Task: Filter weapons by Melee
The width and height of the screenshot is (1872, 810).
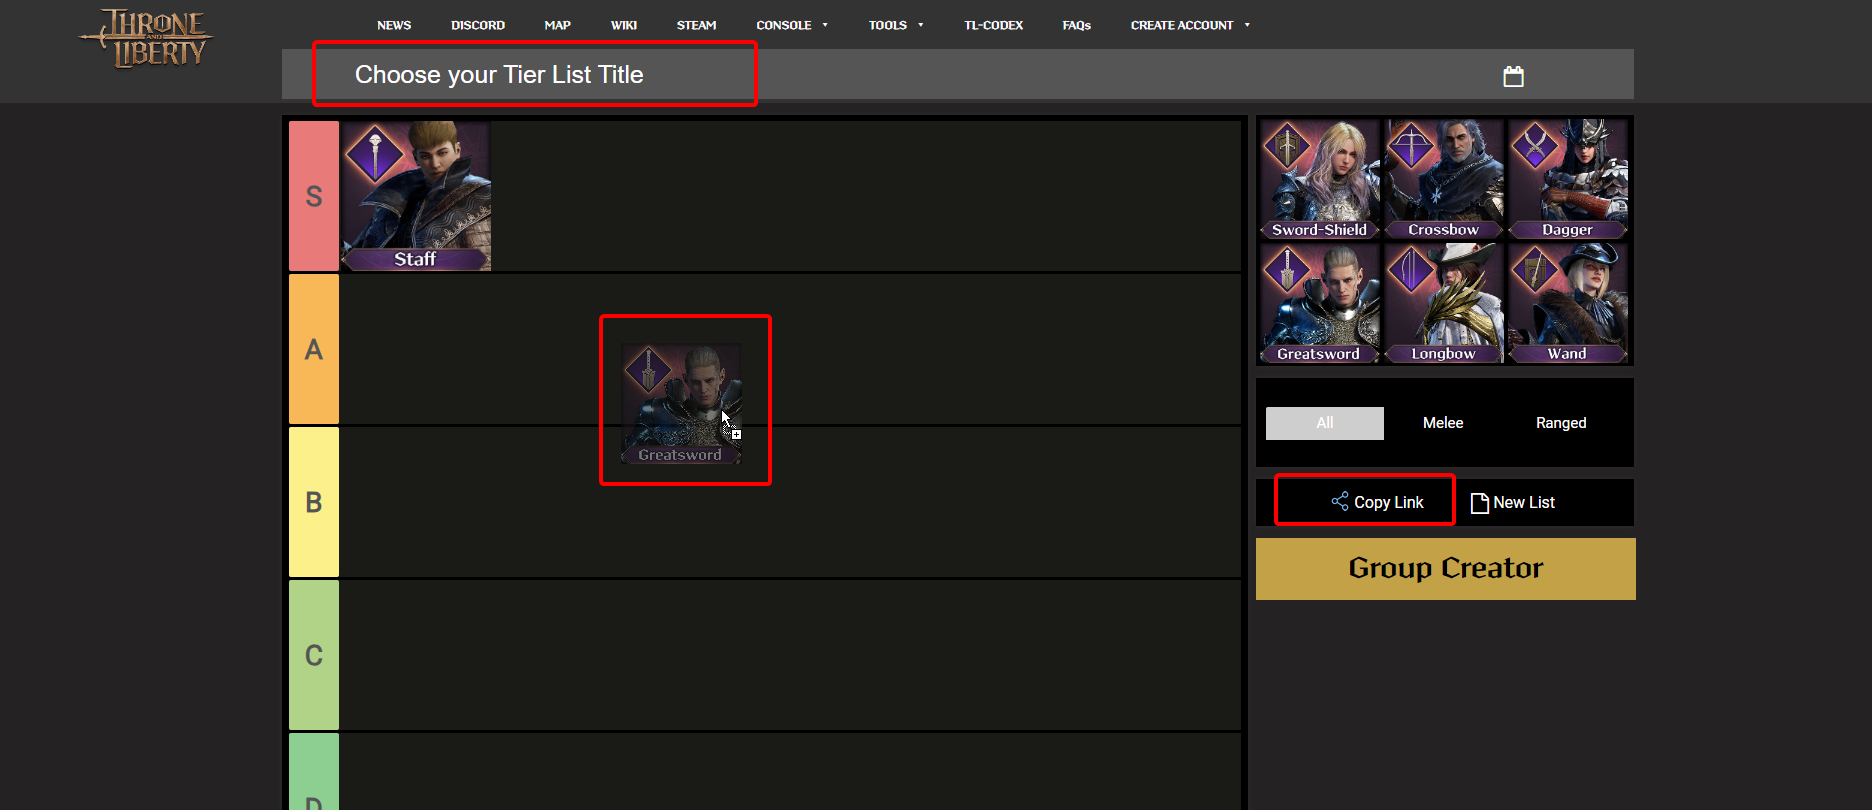Action: 1443,423
